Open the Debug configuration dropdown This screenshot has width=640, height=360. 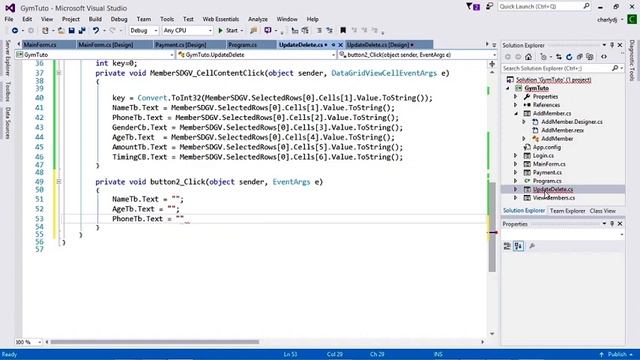143,31
